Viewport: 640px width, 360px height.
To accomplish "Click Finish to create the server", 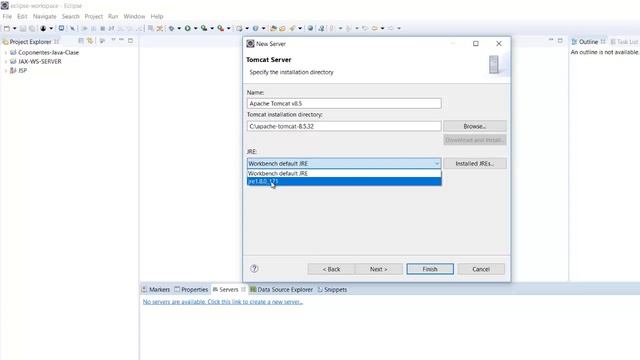I will pos(430,269).
